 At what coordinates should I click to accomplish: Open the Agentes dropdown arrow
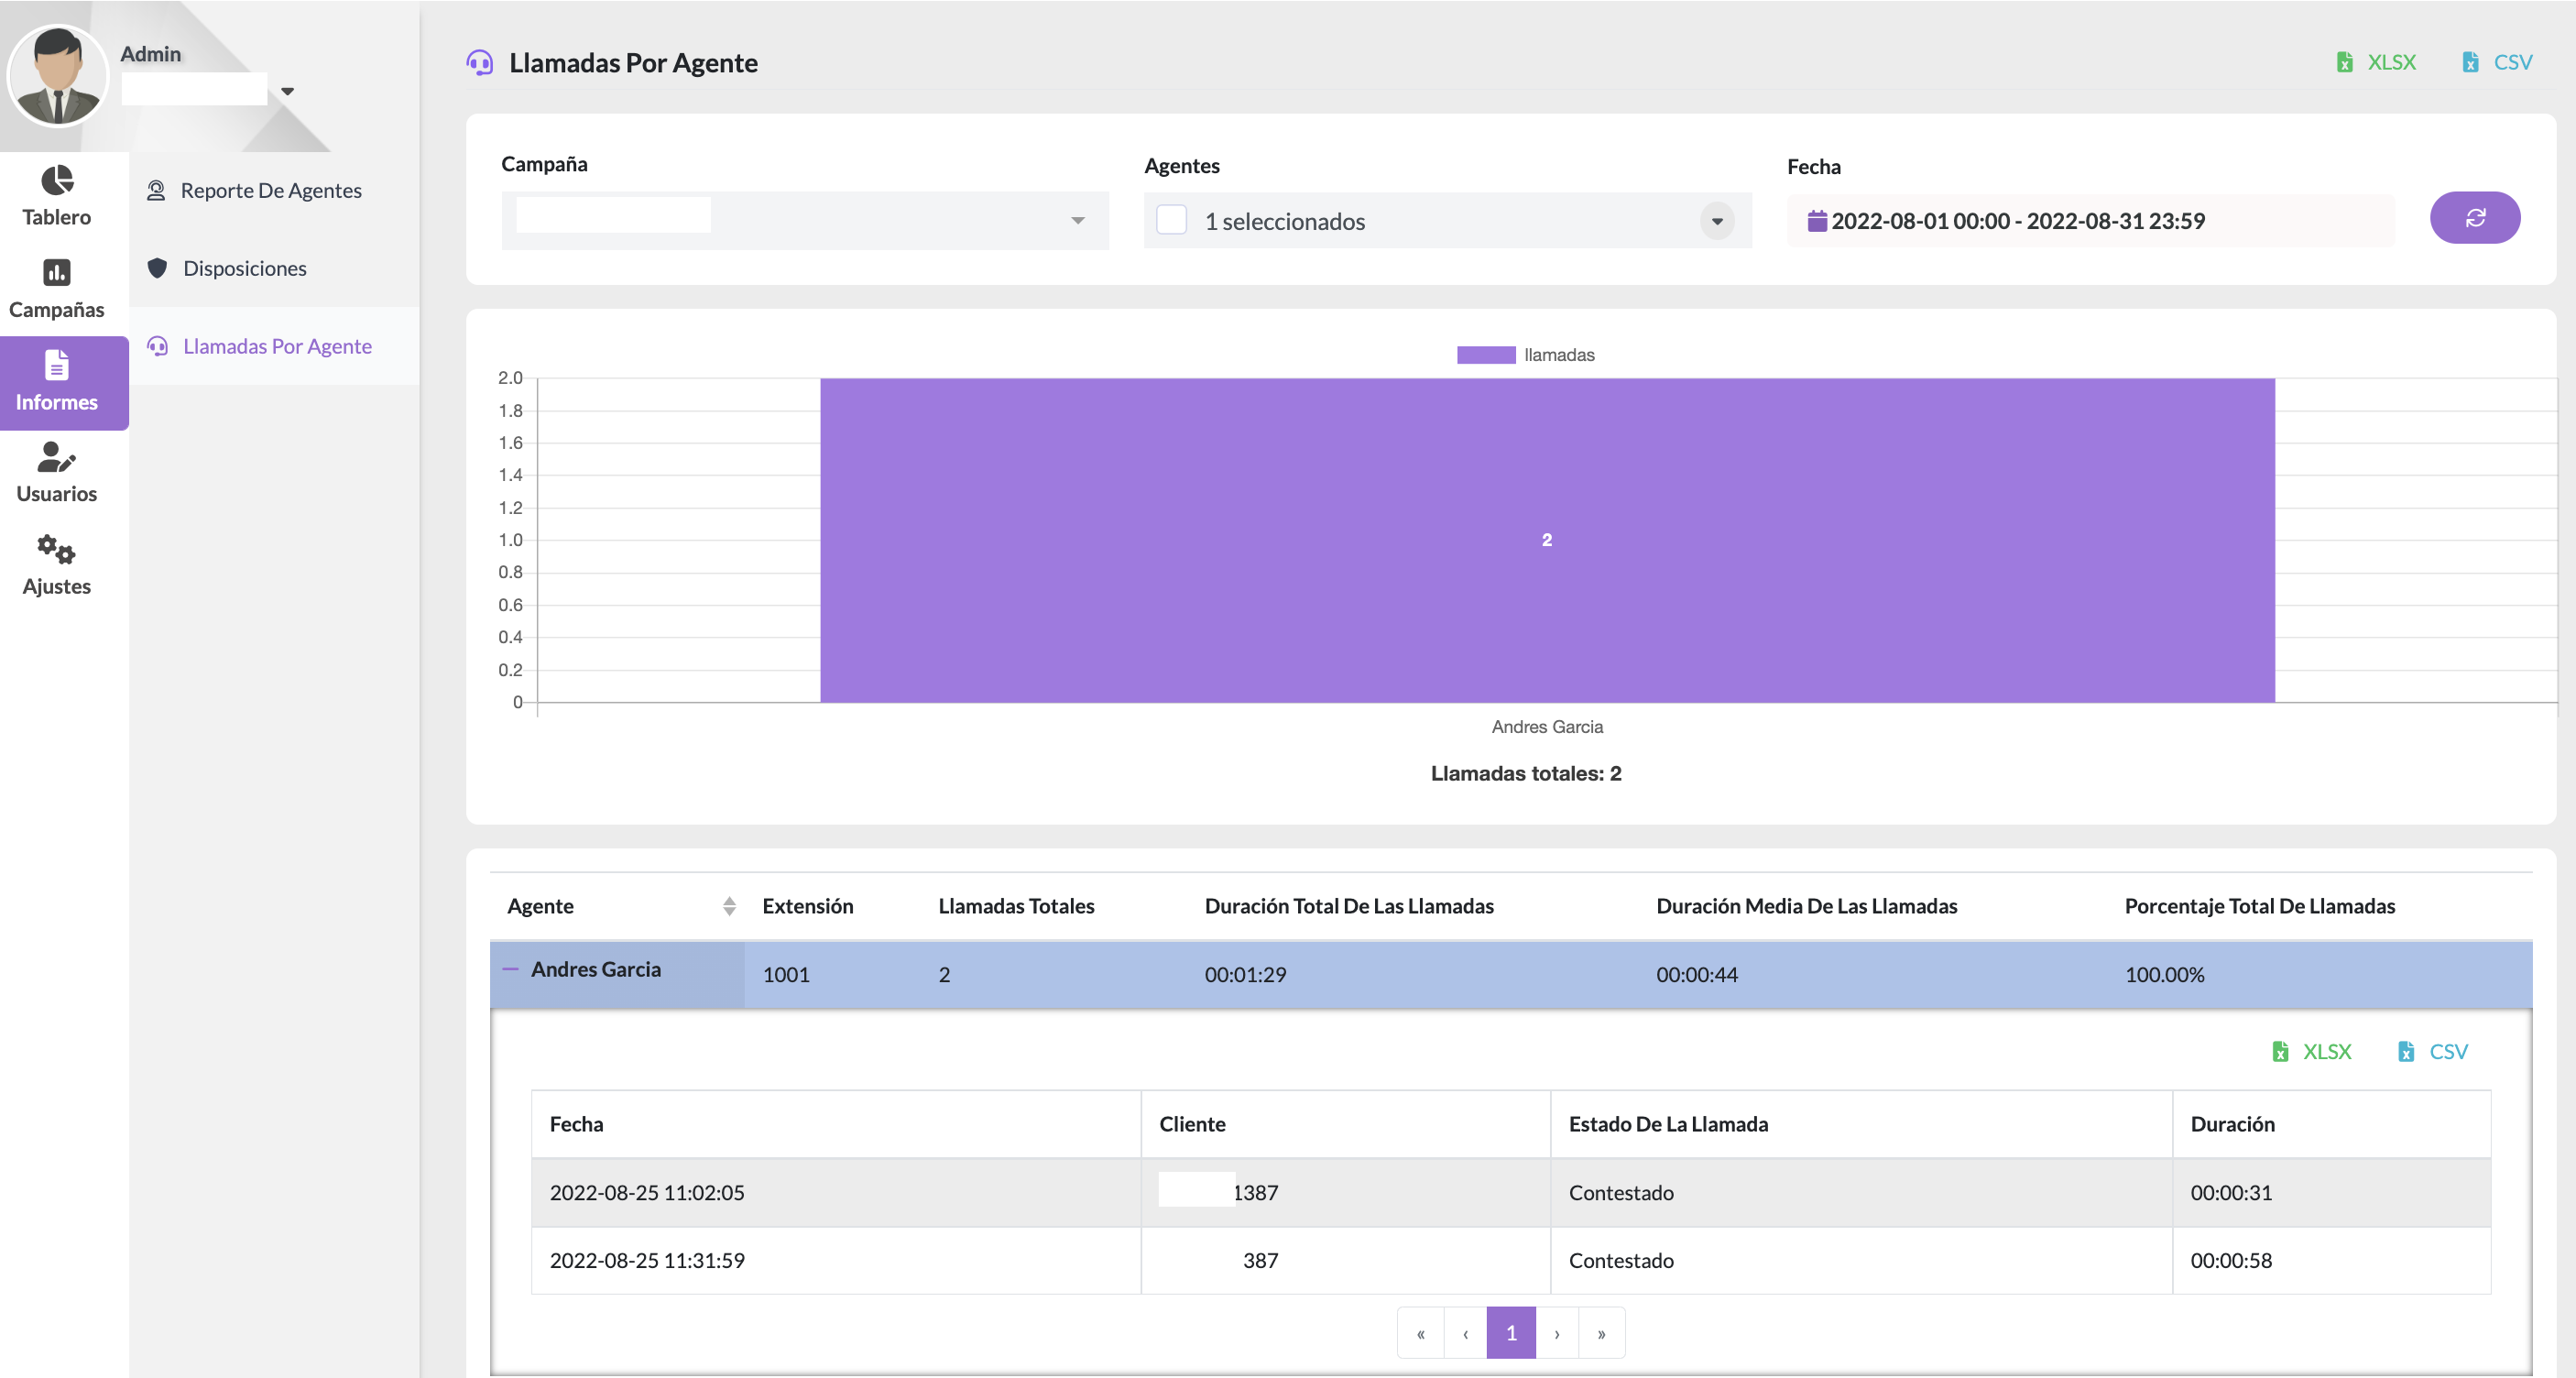(1716, 221)
